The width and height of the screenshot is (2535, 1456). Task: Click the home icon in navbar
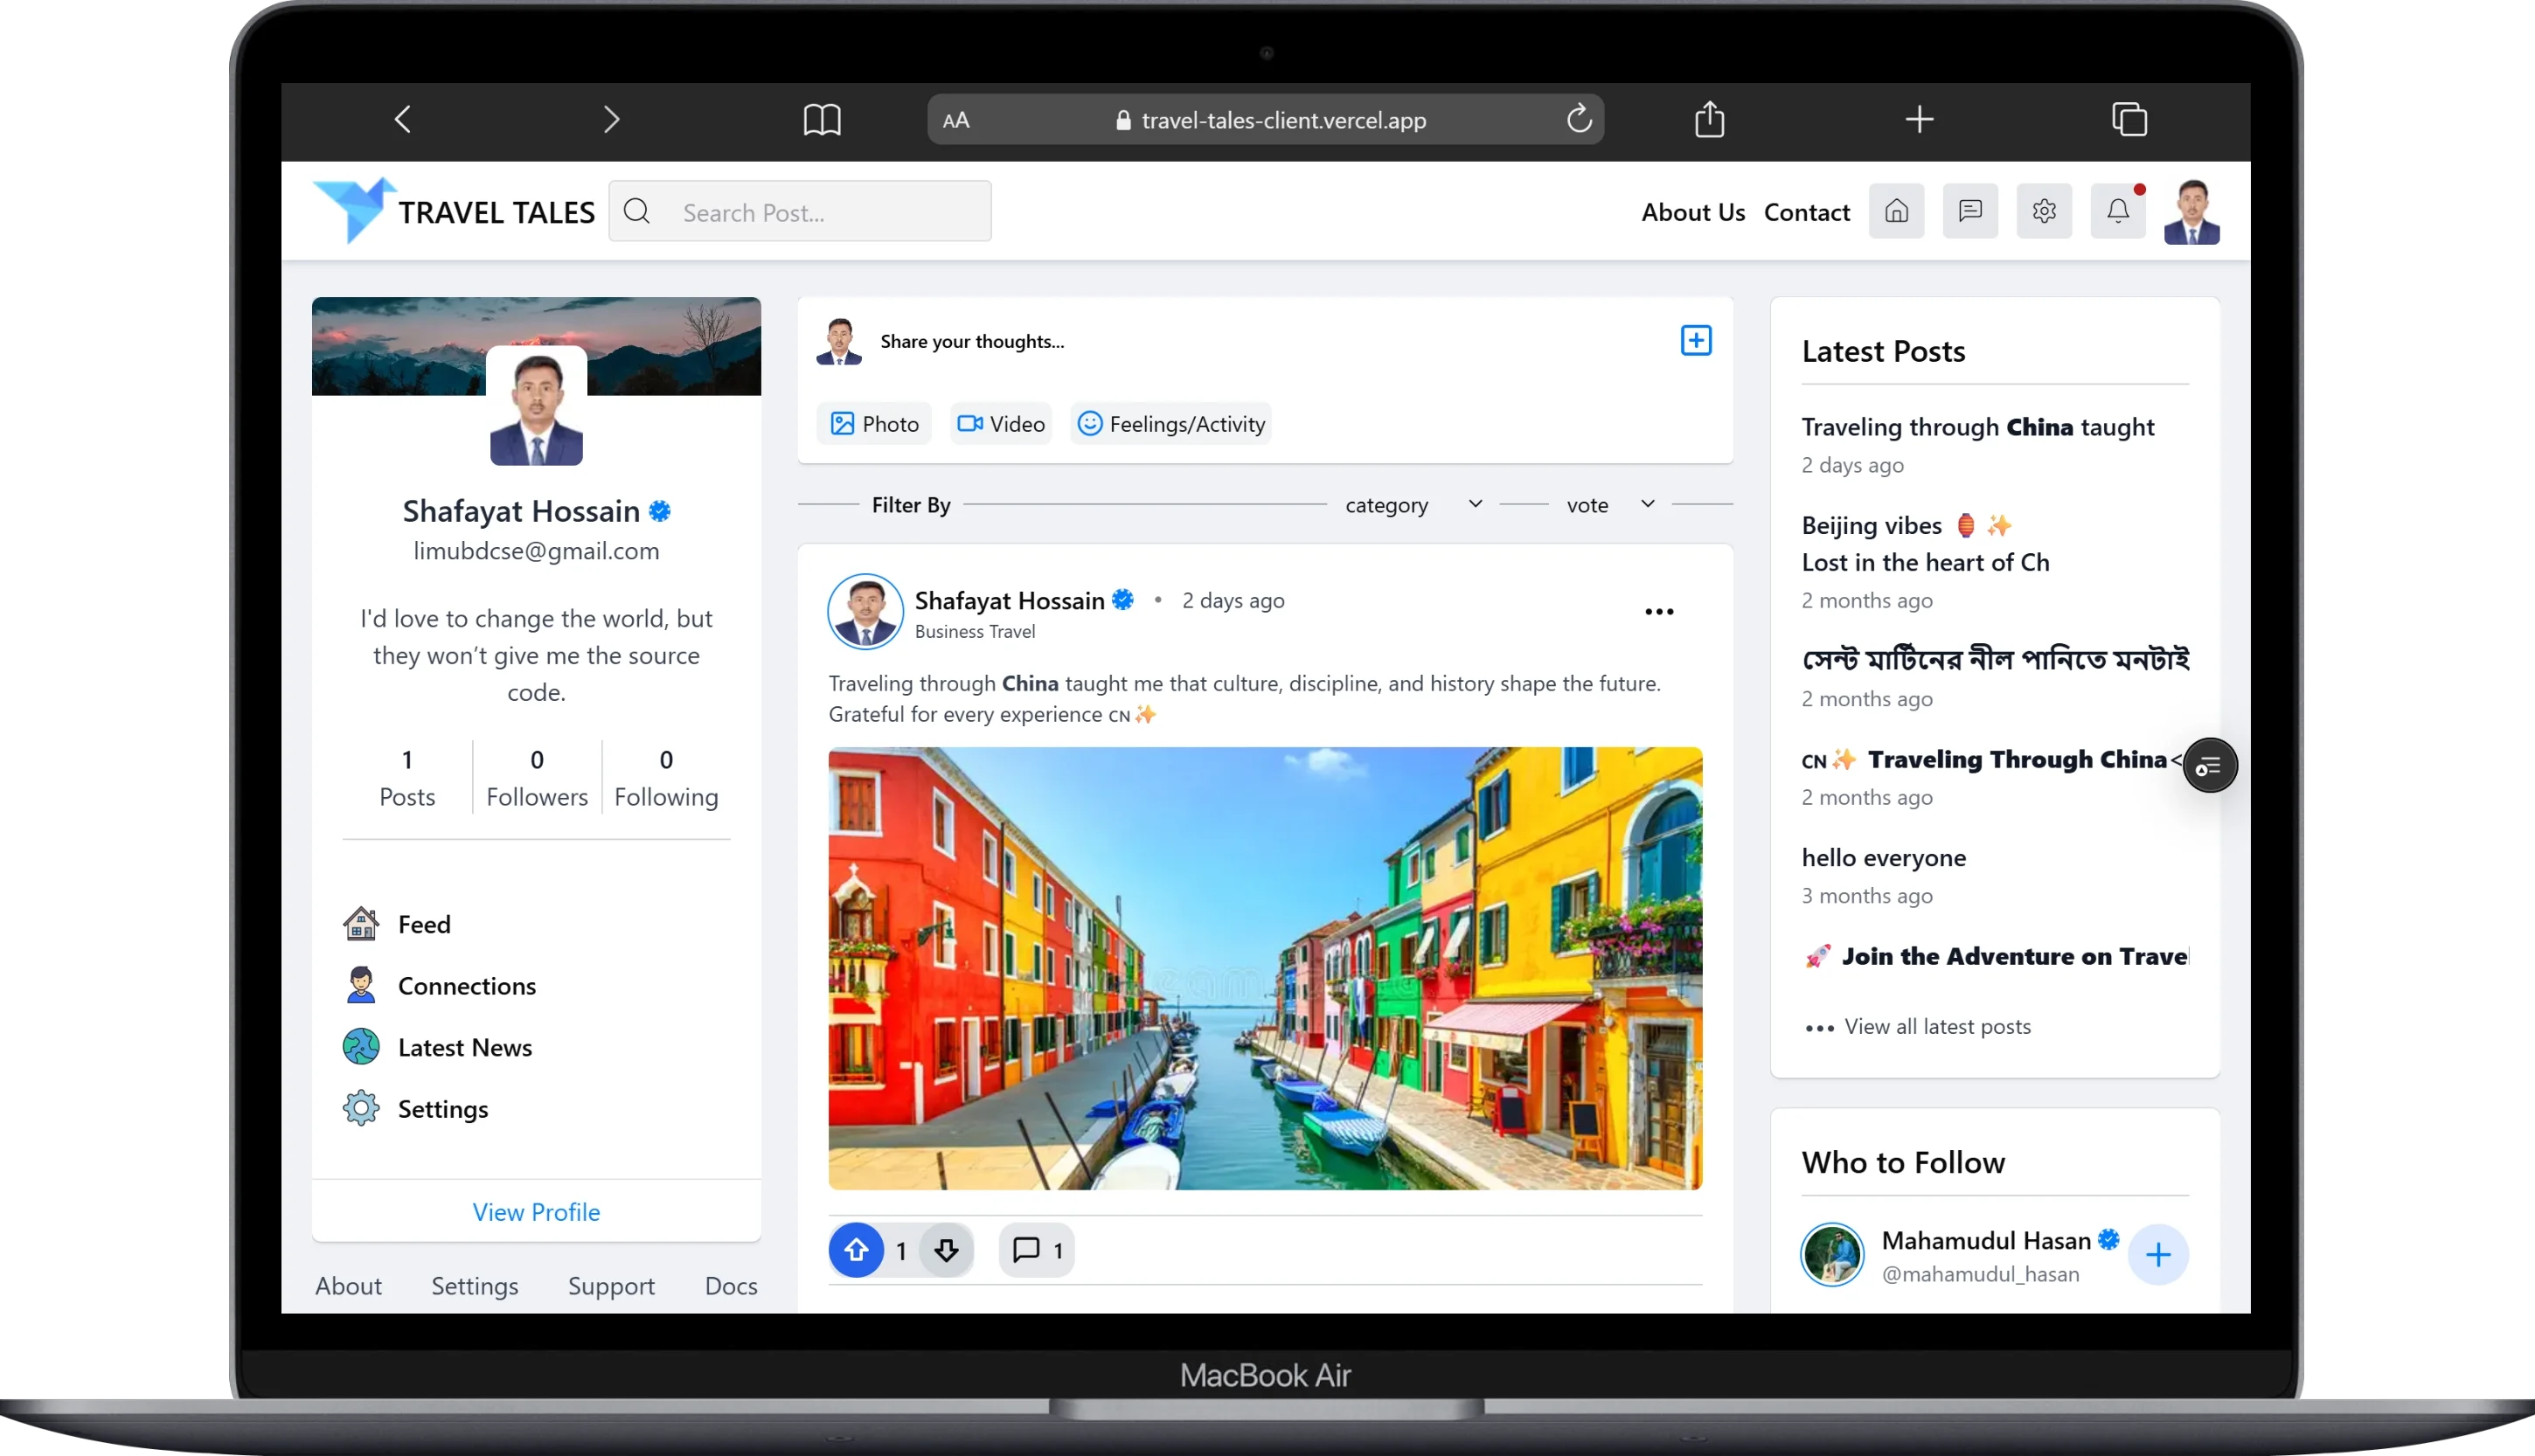pos(1896,211)
